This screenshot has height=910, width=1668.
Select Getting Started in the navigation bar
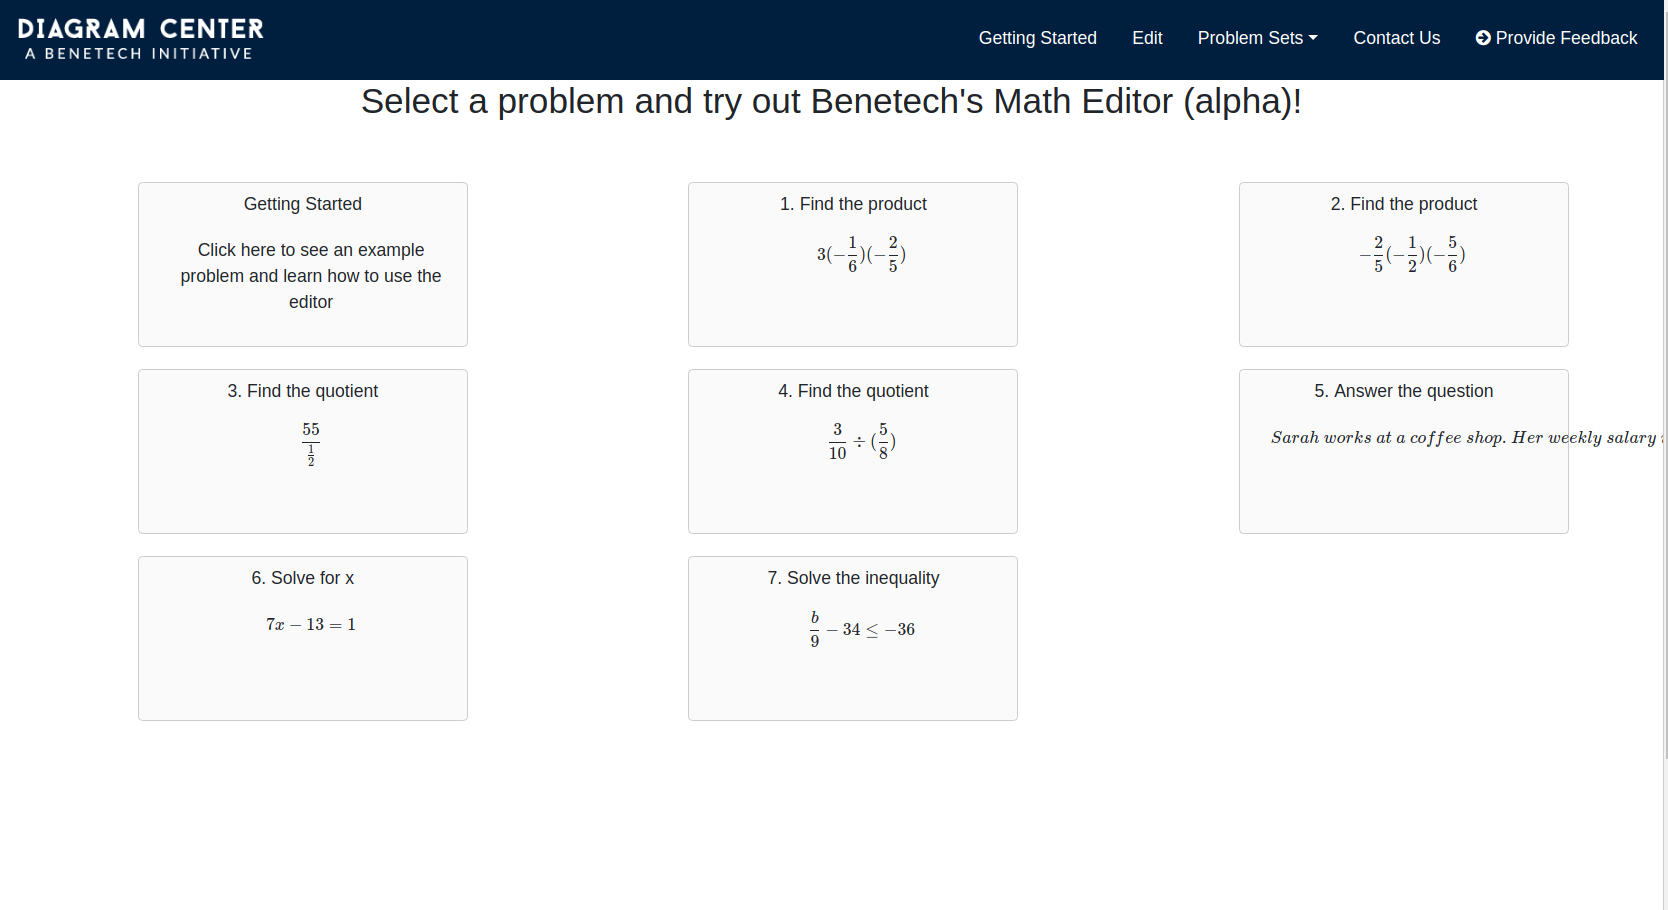pos(1037,37)
